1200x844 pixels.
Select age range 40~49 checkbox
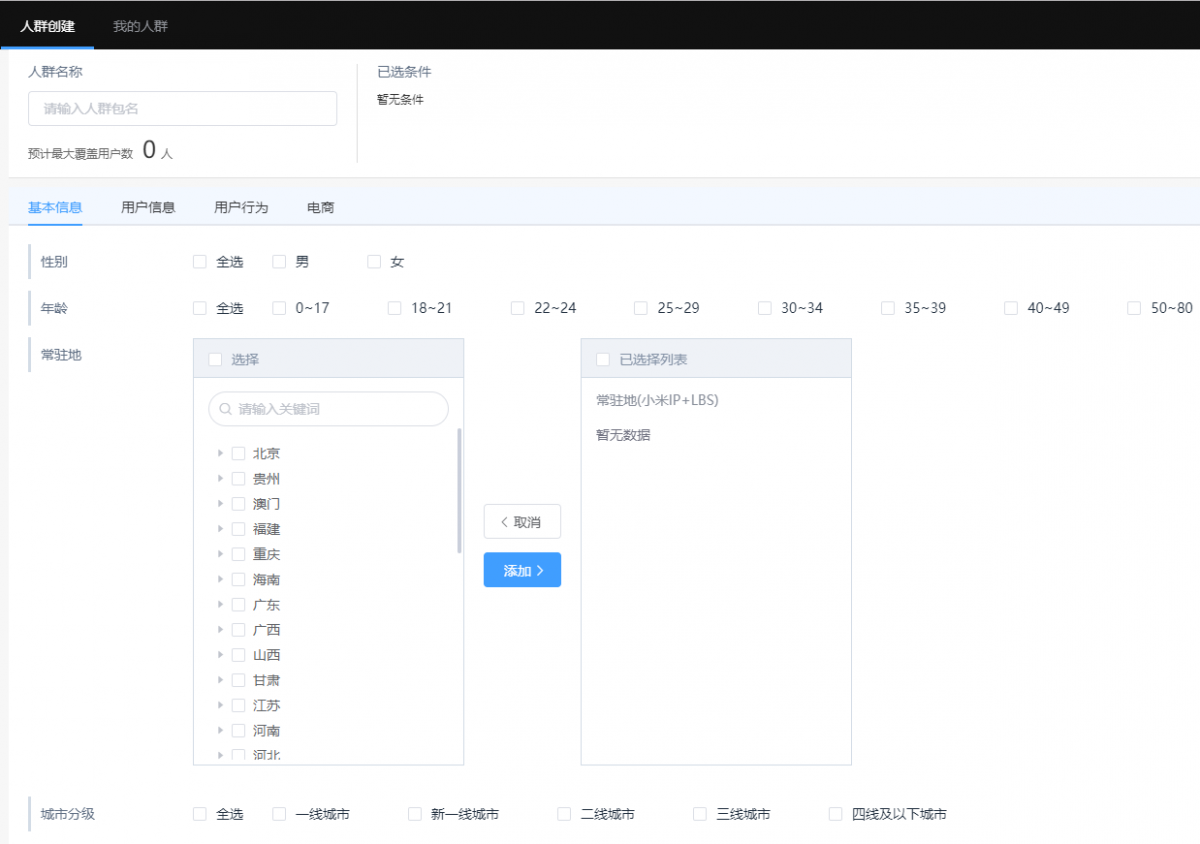[x=1011, y=308]
